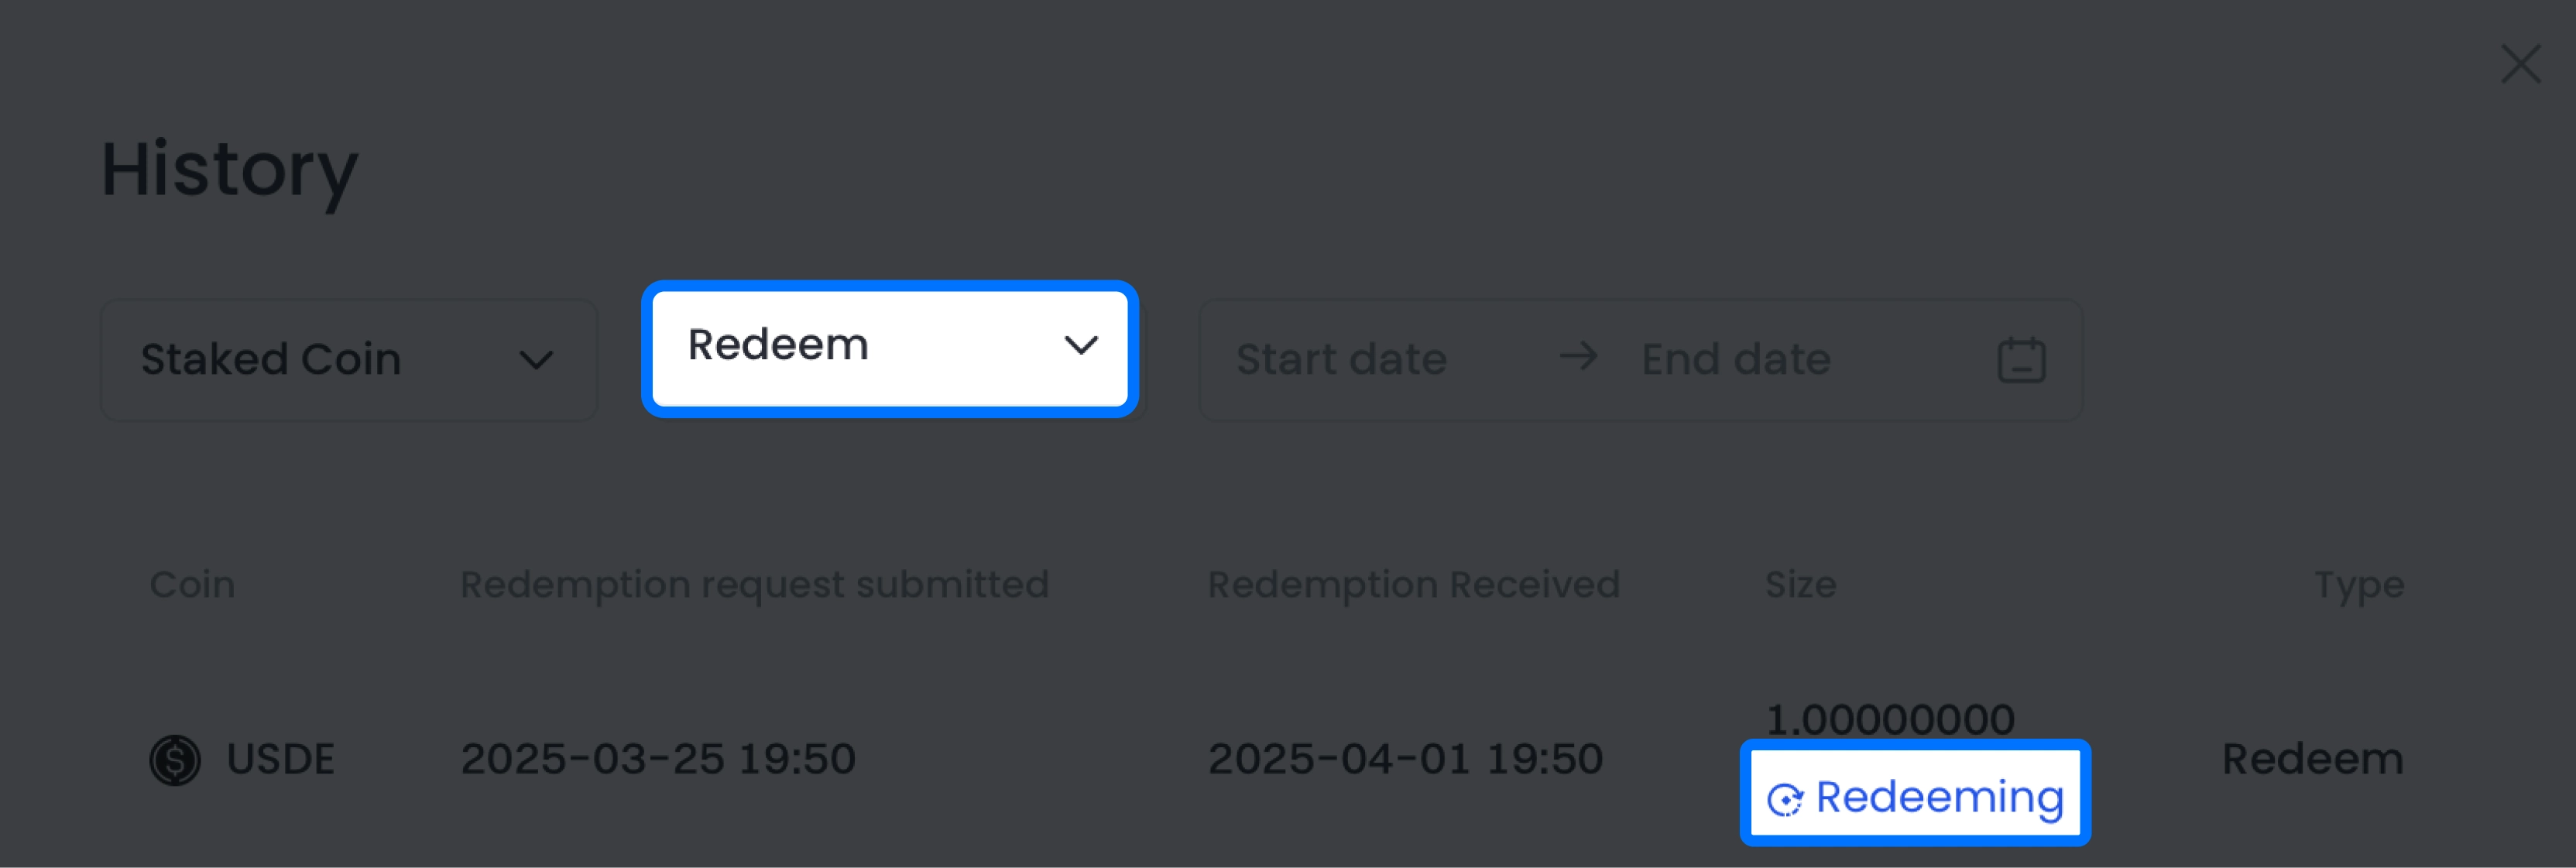Expand the Staked Coin chevron arrow
The image size is (2576, 868).
point(536,360)
